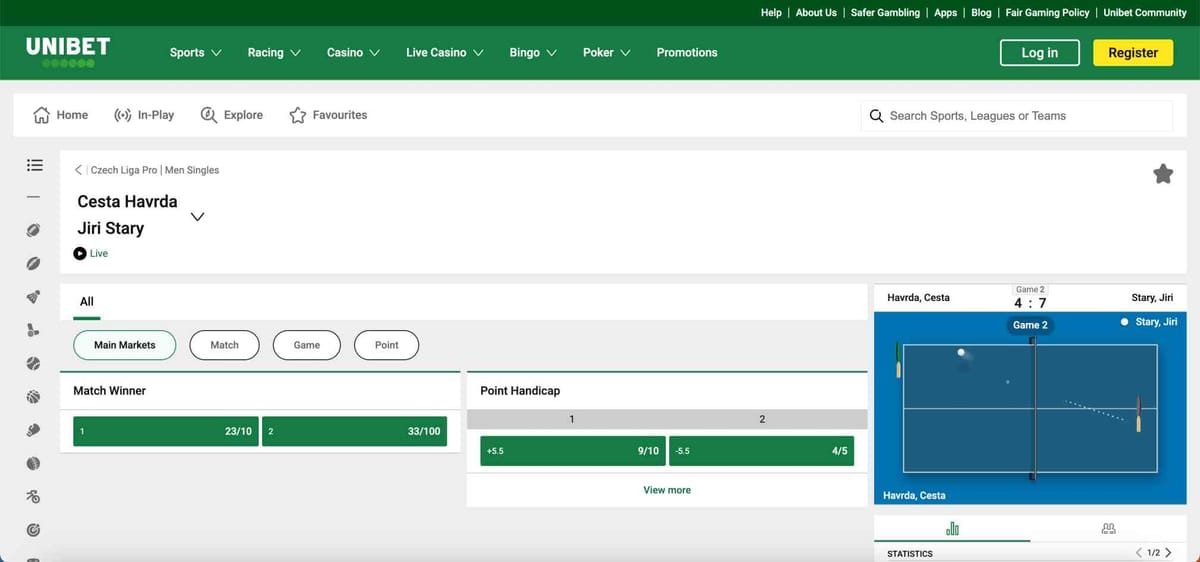This screenshot has width=1200, height=562.
Task: Click the yellow Register button
Action: pyautogui.click(x=1133, y=53)
